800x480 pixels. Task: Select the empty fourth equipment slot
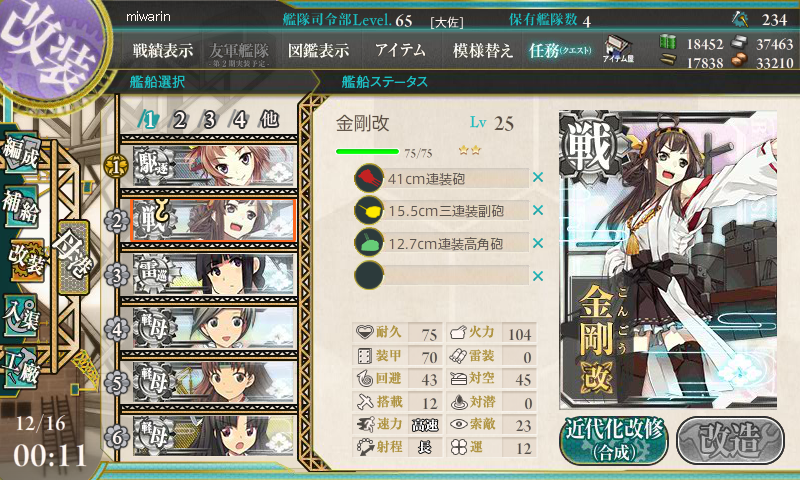[442, 275]
